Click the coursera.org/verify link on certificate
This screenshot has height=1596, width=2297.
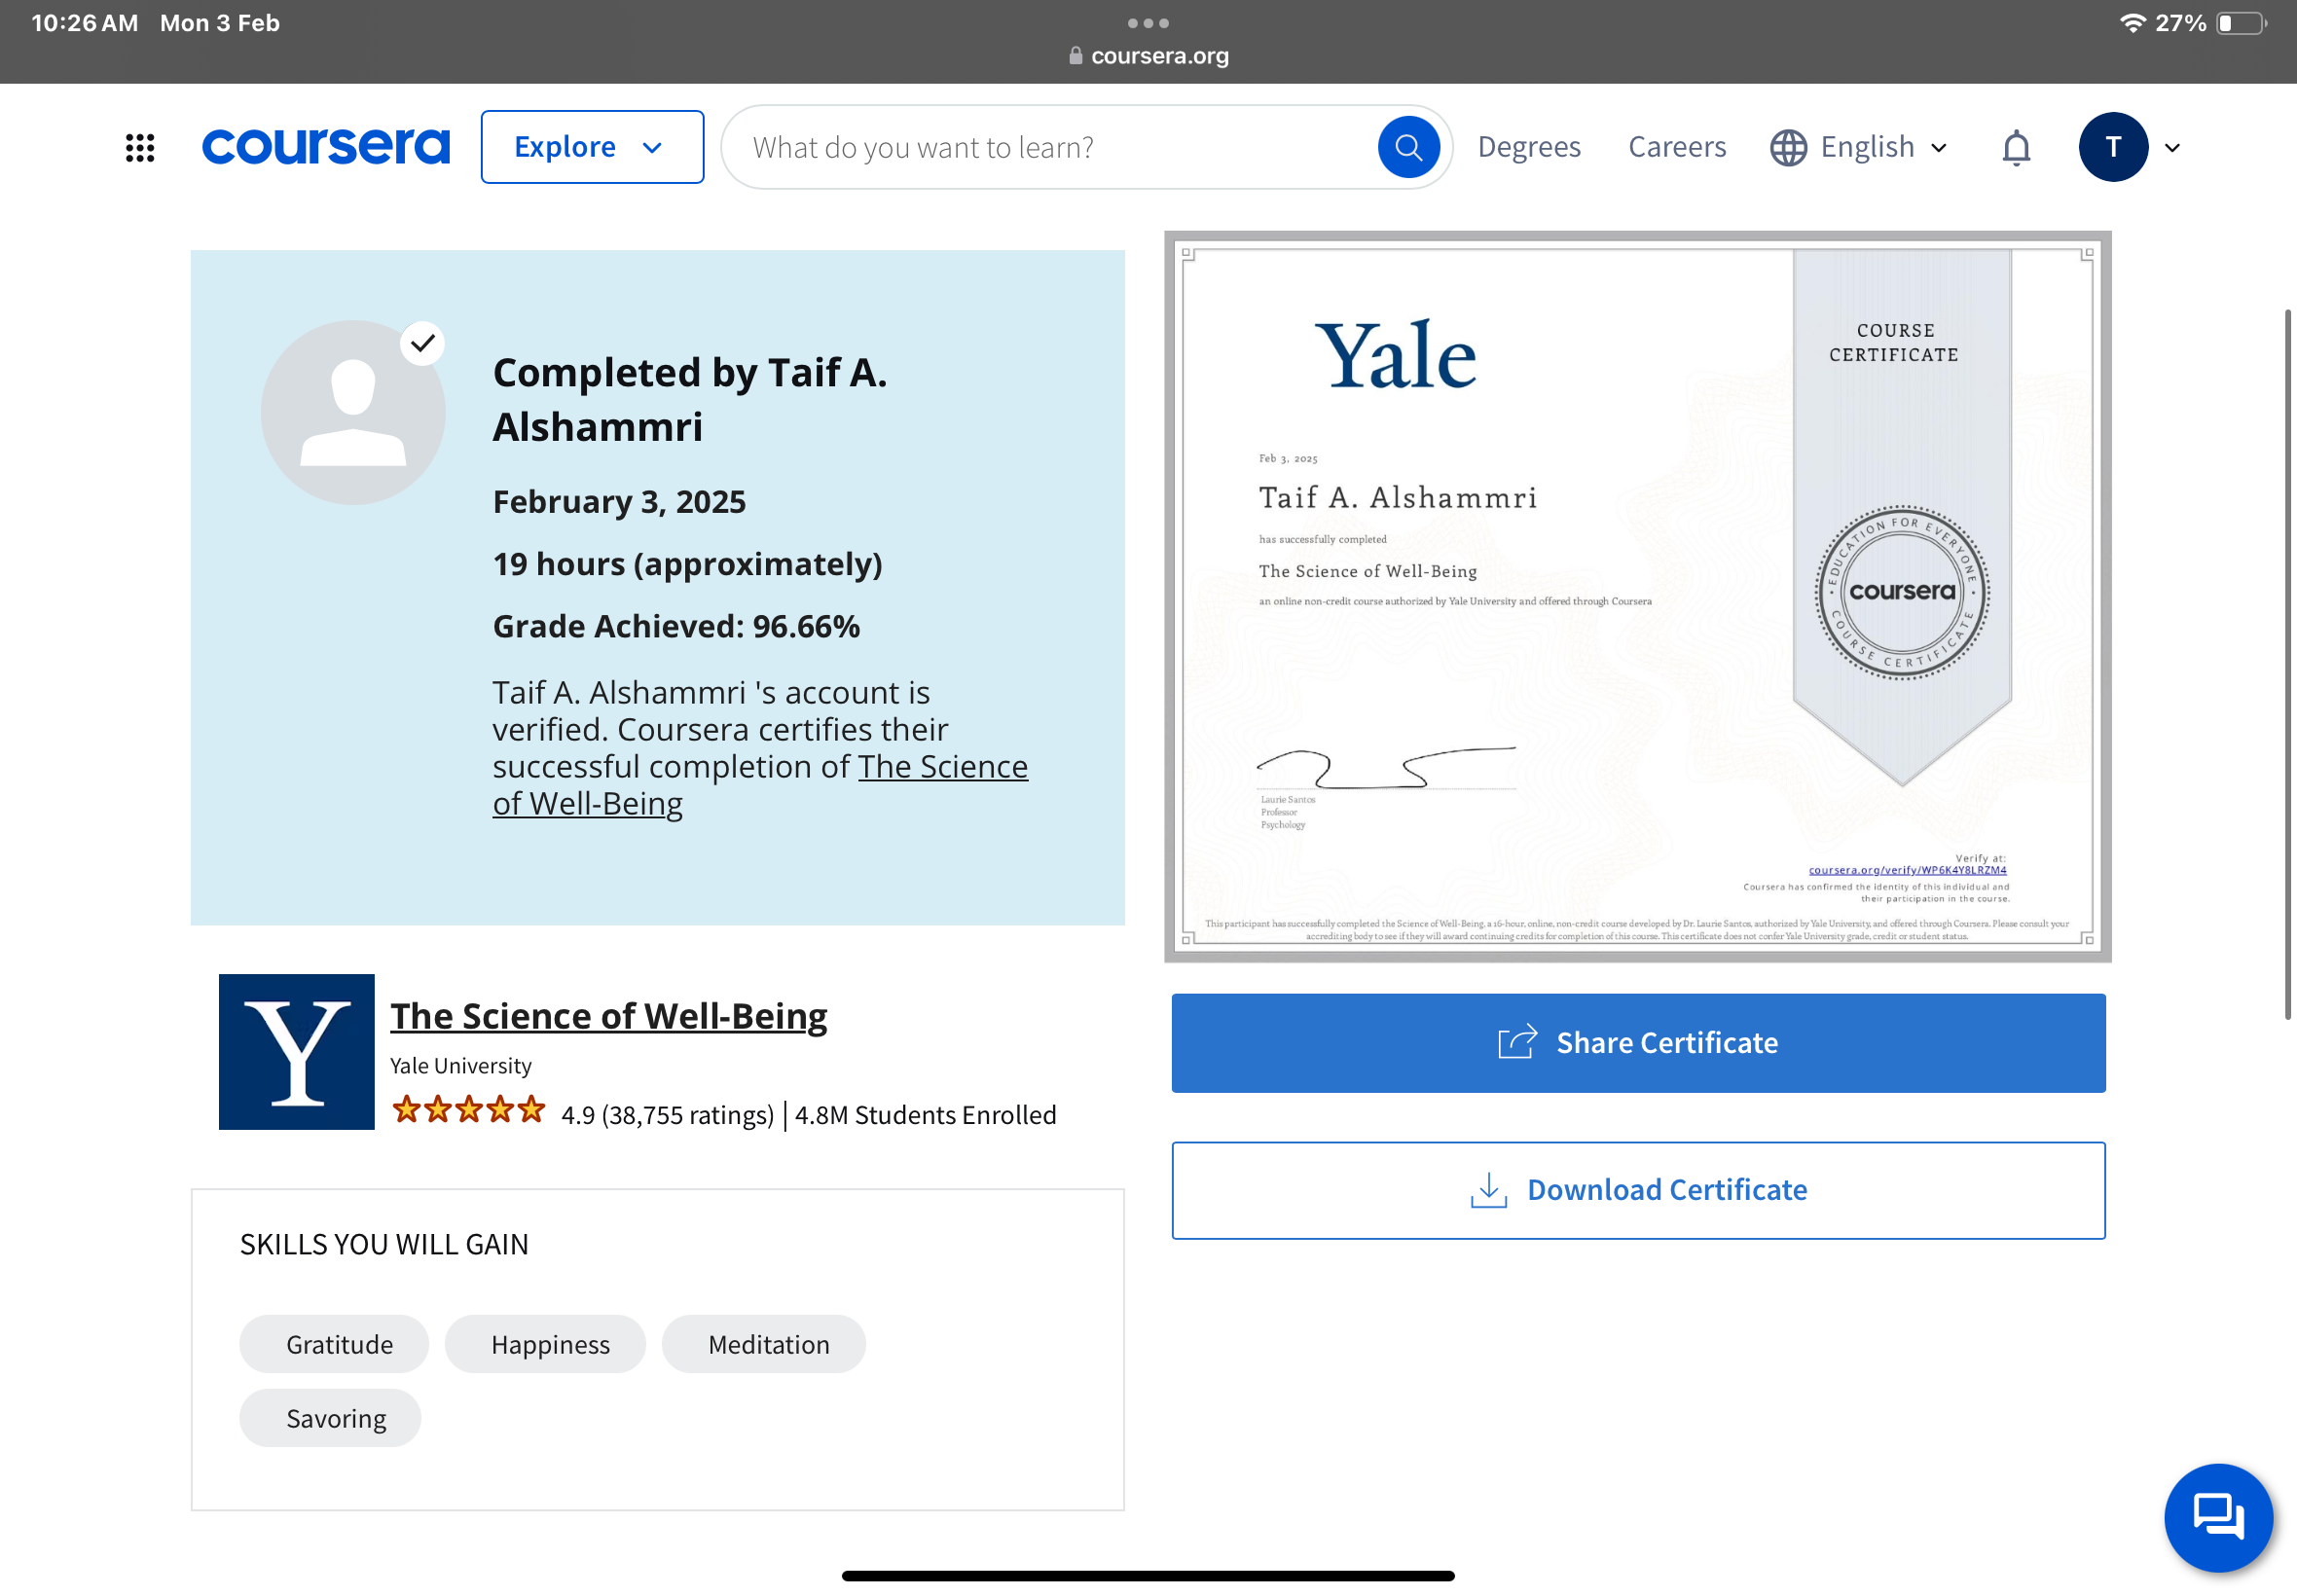click(1907, 870)
